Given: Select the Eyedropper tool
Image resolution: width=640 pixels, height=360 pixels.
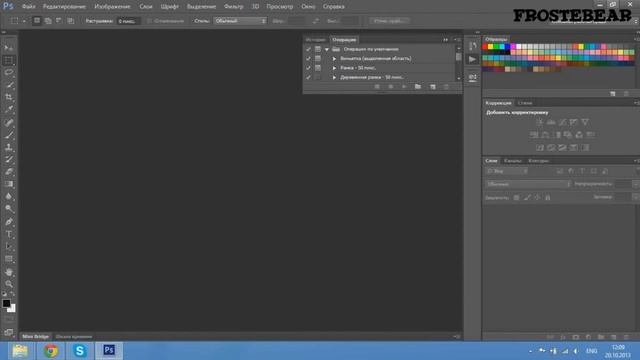Looking at the screenshot, I should click(9, 109).
